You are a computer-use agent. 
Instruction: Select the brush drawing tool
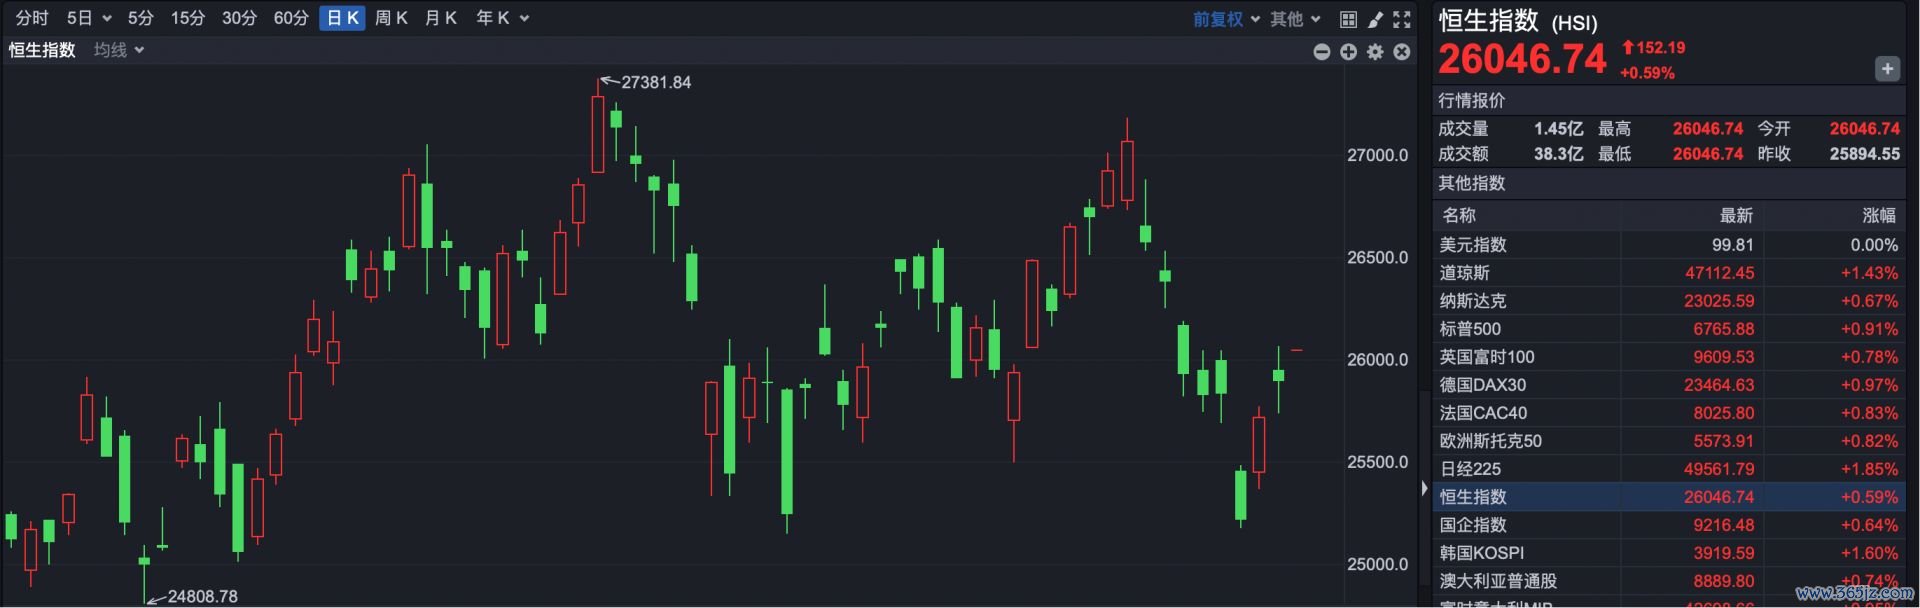point(1375,19)
